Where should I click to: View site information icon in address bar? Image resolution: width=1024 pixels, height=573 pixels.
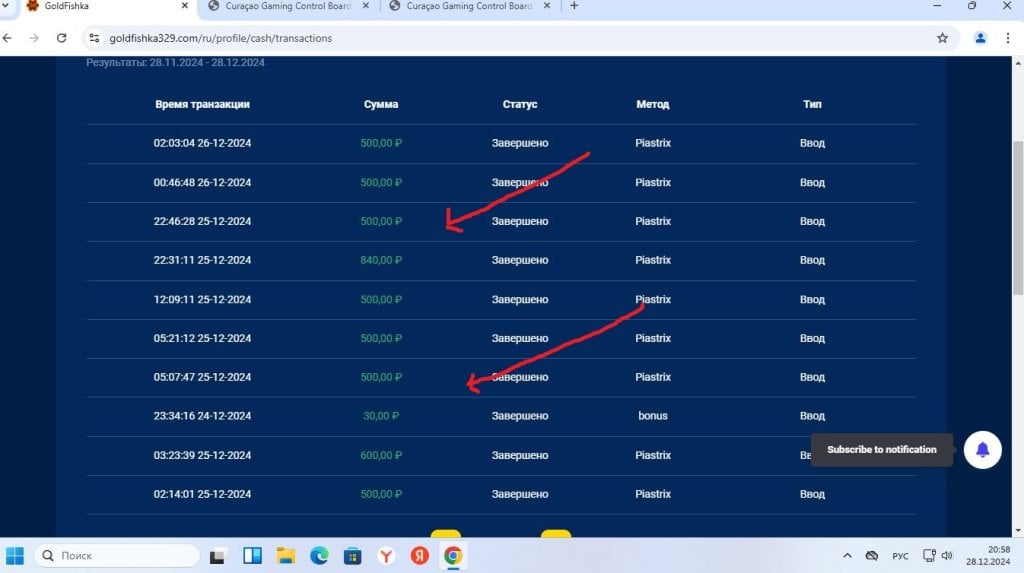(94, 38)
